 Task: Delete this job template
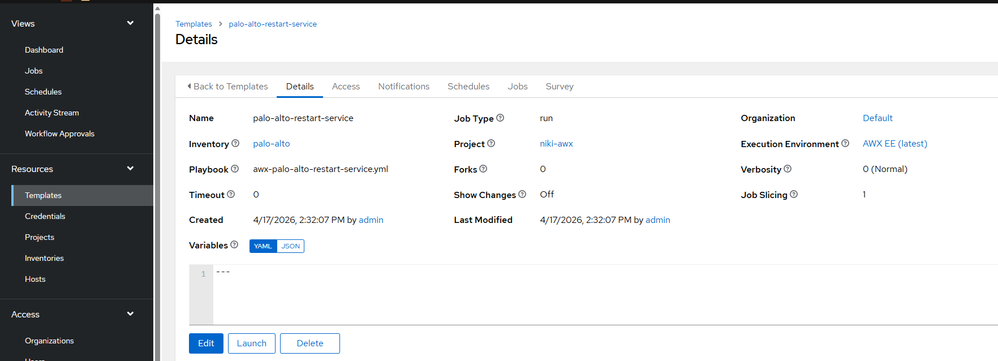pos(310,343)
